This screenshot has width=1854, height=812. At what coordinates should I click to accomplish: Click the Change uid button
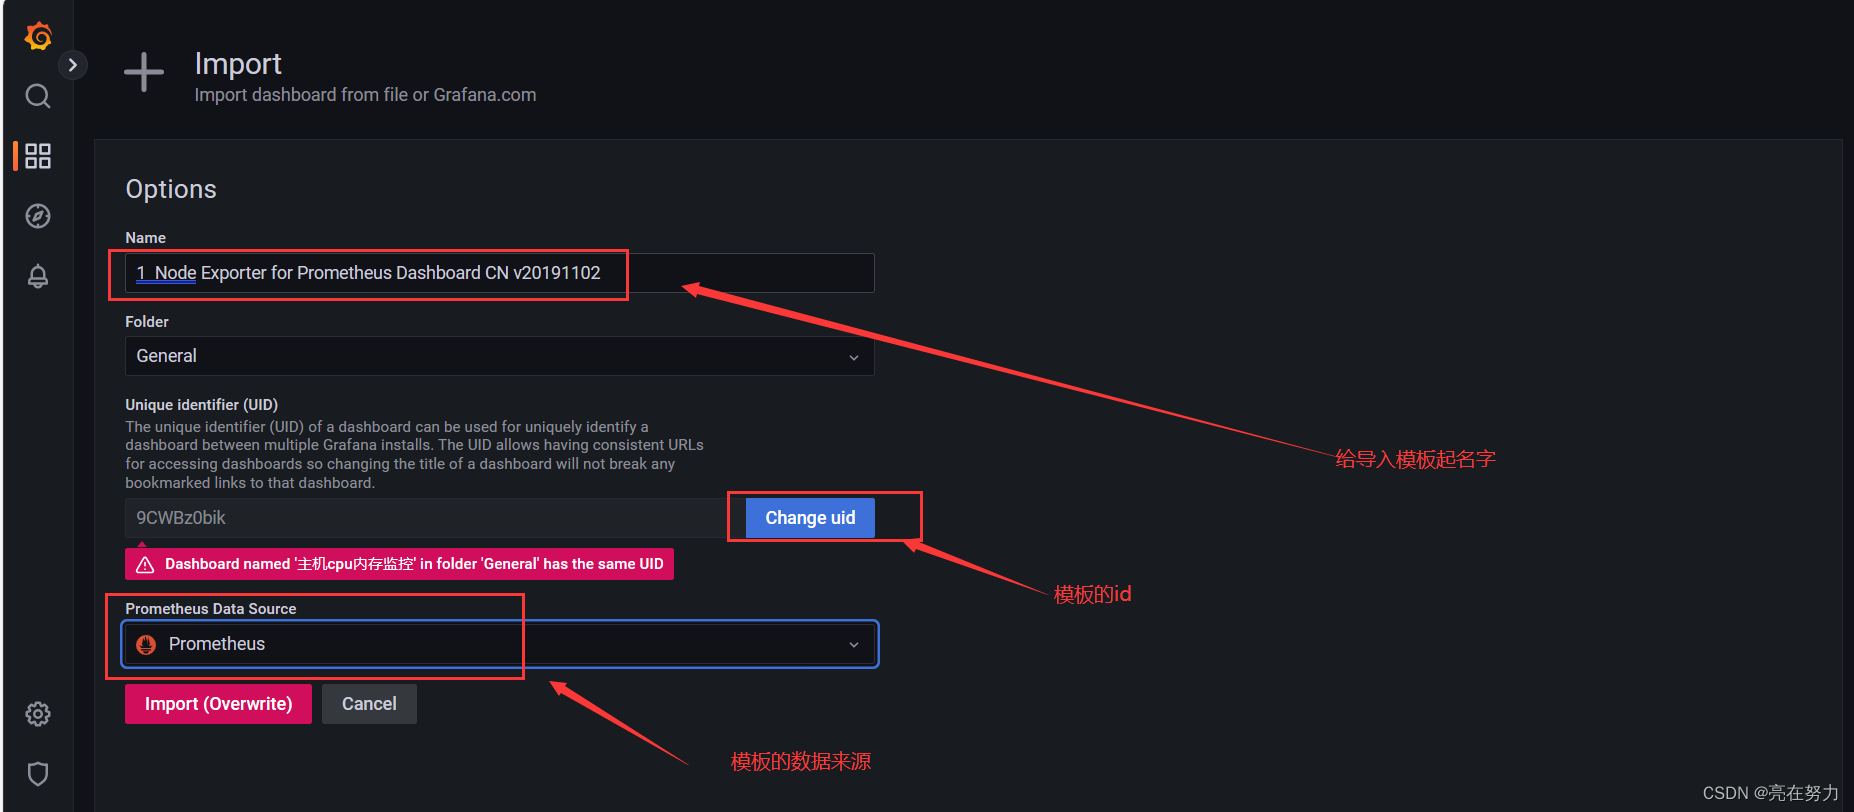(810, 518)
